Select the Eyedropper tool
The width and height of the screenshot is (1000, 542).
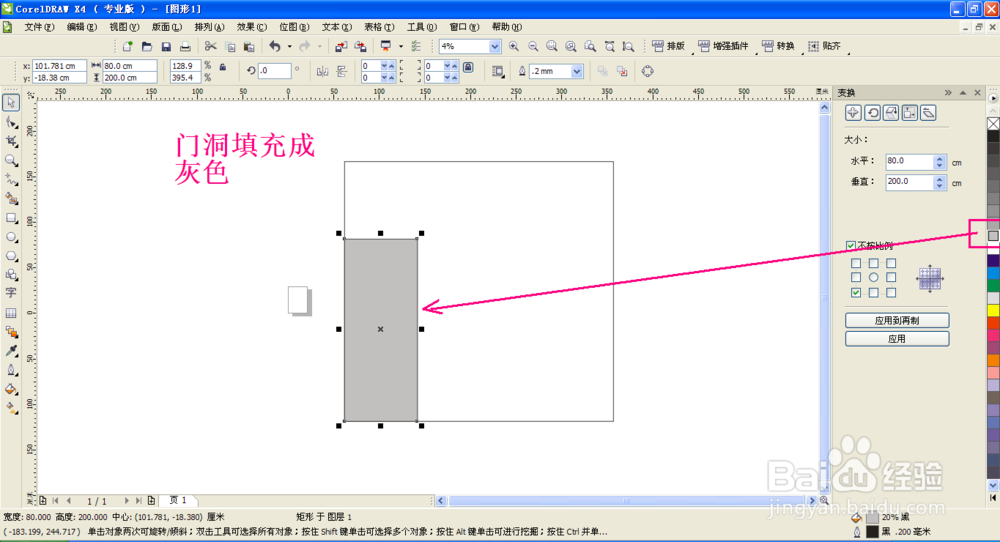click(x=11, y=351)
